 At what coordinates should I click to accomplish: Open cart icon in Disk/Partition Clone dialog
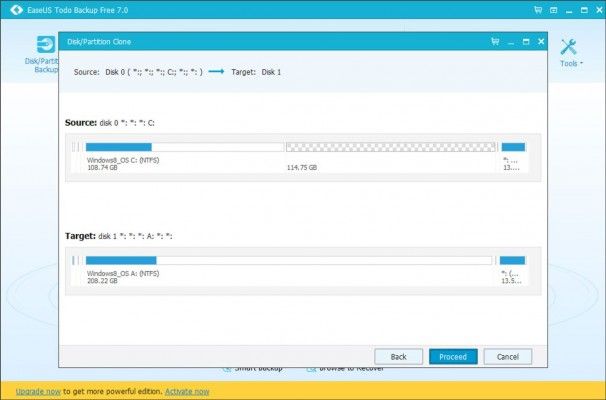(x=495, y=41)
